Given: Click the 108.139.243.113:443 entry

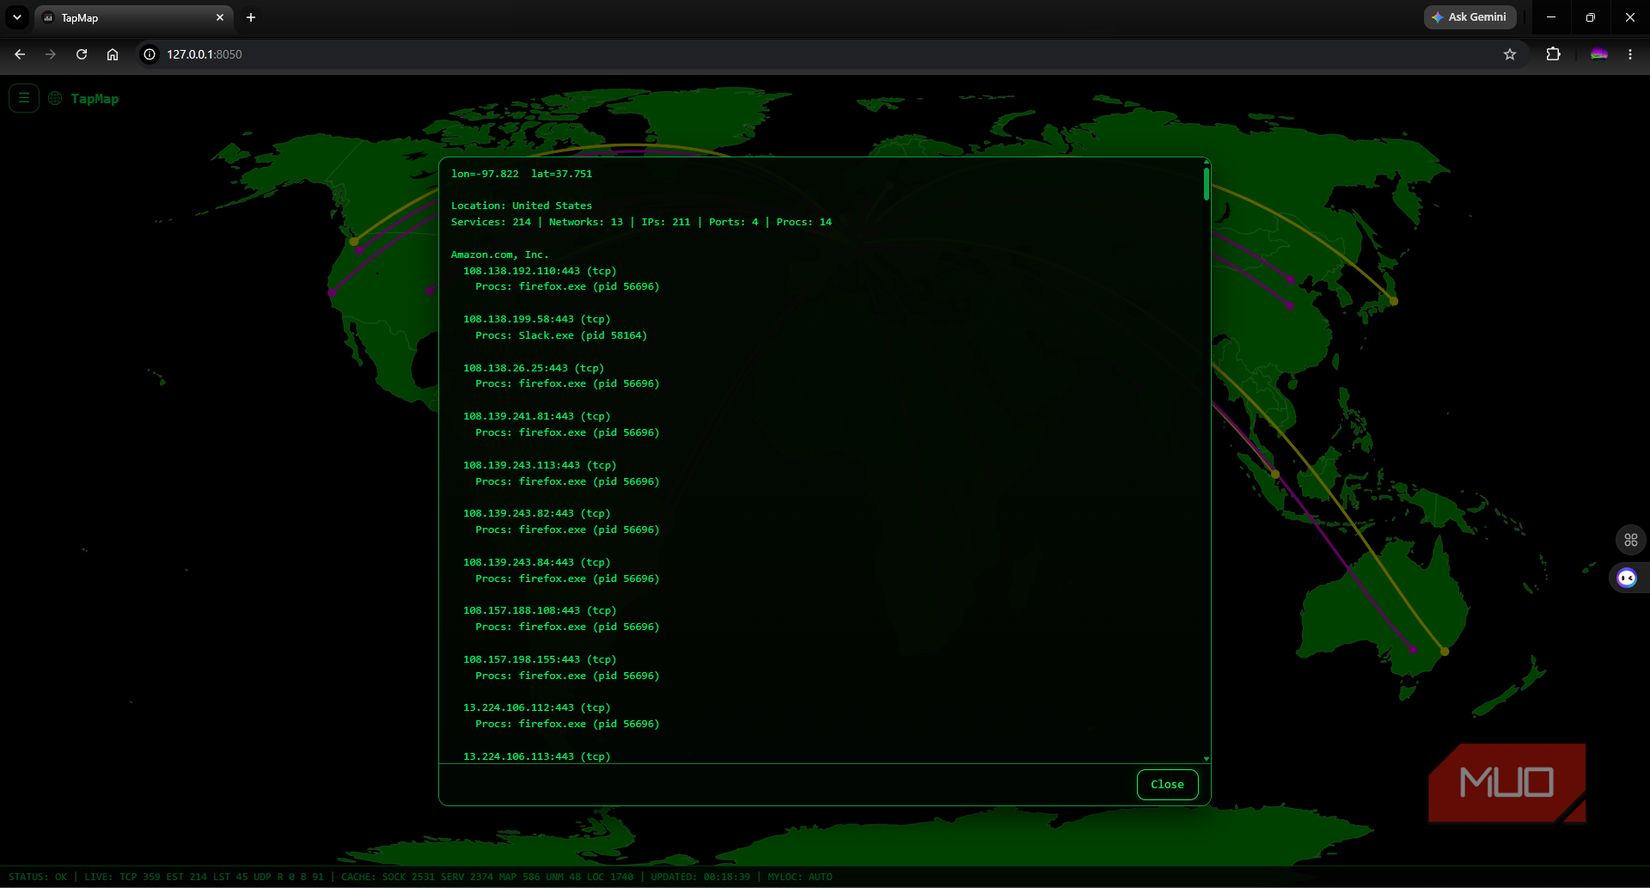Looking at the screenshot, I should tap(539, 465).
